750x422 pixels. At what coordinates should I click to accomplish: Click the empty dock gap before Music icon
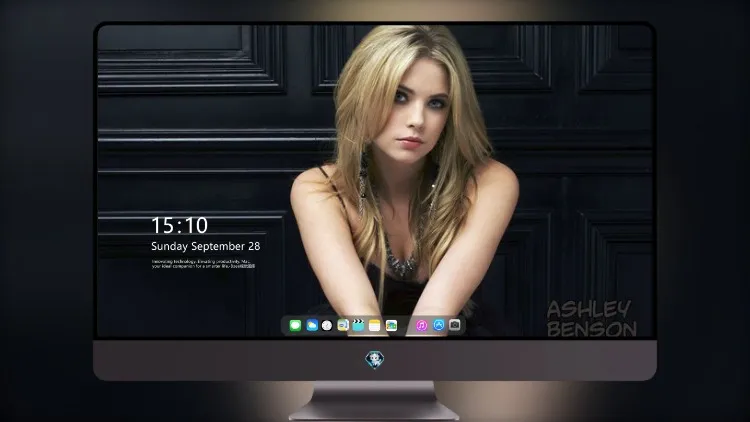click(407, 325)
